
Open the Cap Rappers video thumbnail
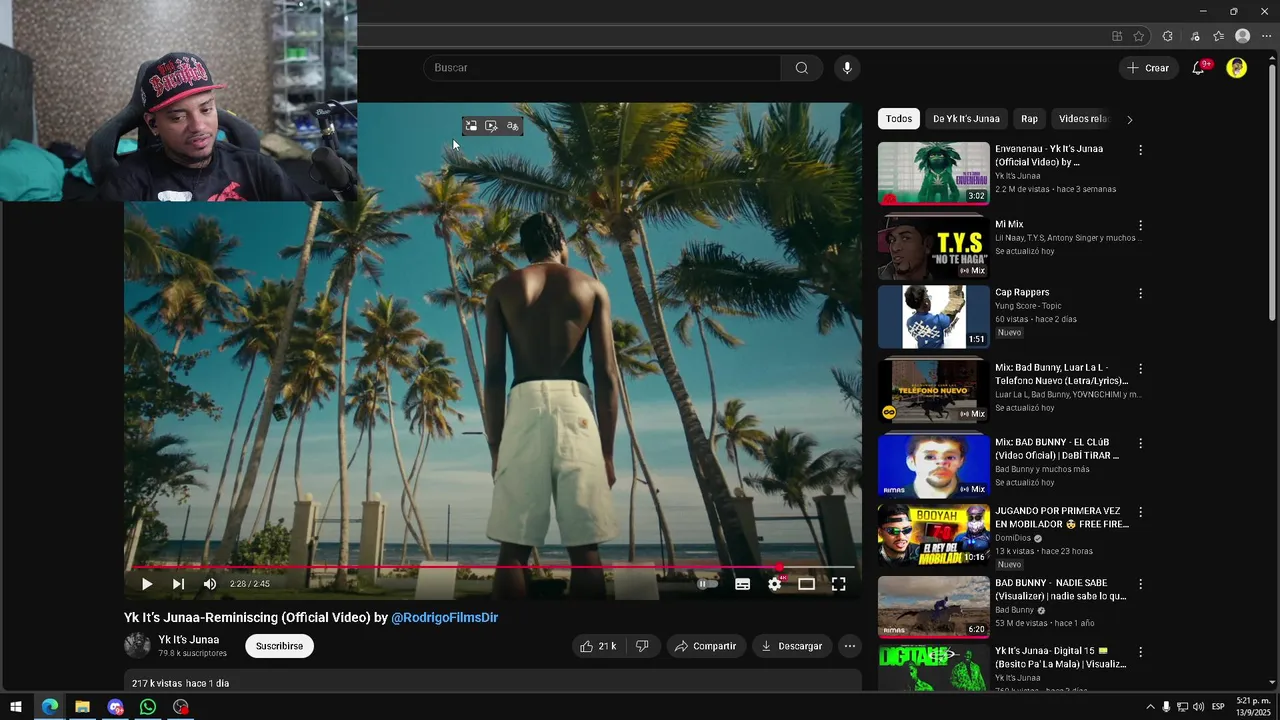pyautogui.click(x=933, y=317)
